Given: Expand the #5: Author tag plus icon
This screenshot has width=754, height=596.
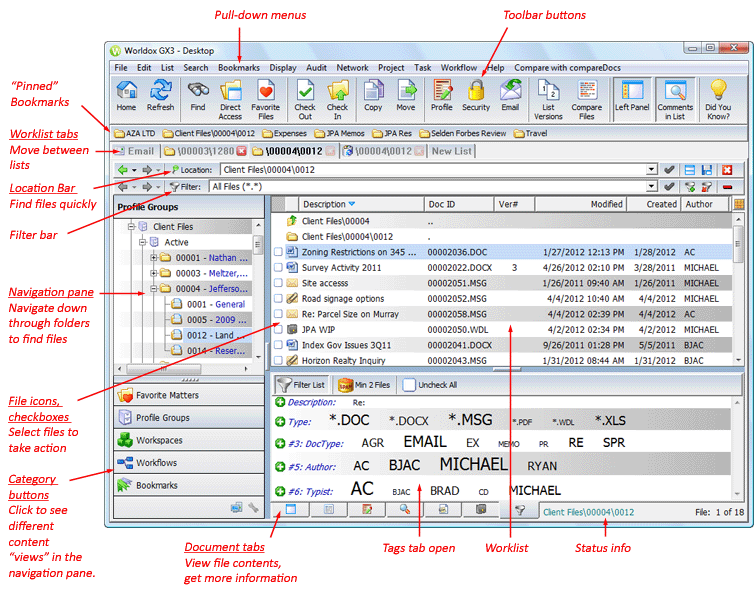Looking at the screenshot, I should (x=280, y=467).
